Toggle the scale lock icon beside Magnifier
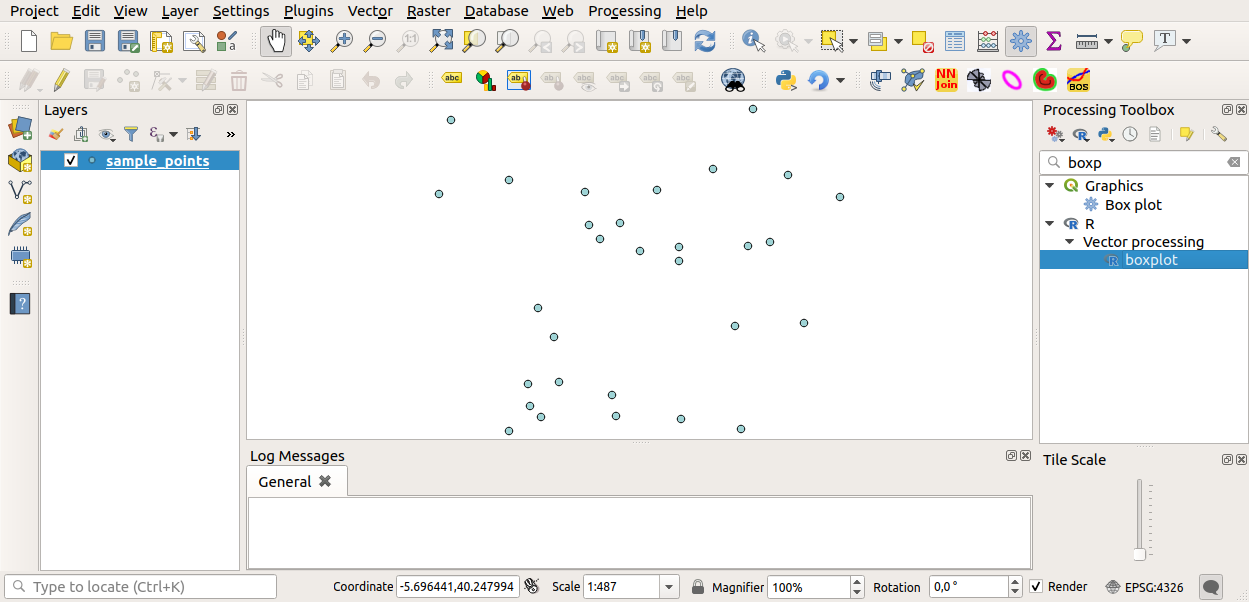 coord(698,587)
